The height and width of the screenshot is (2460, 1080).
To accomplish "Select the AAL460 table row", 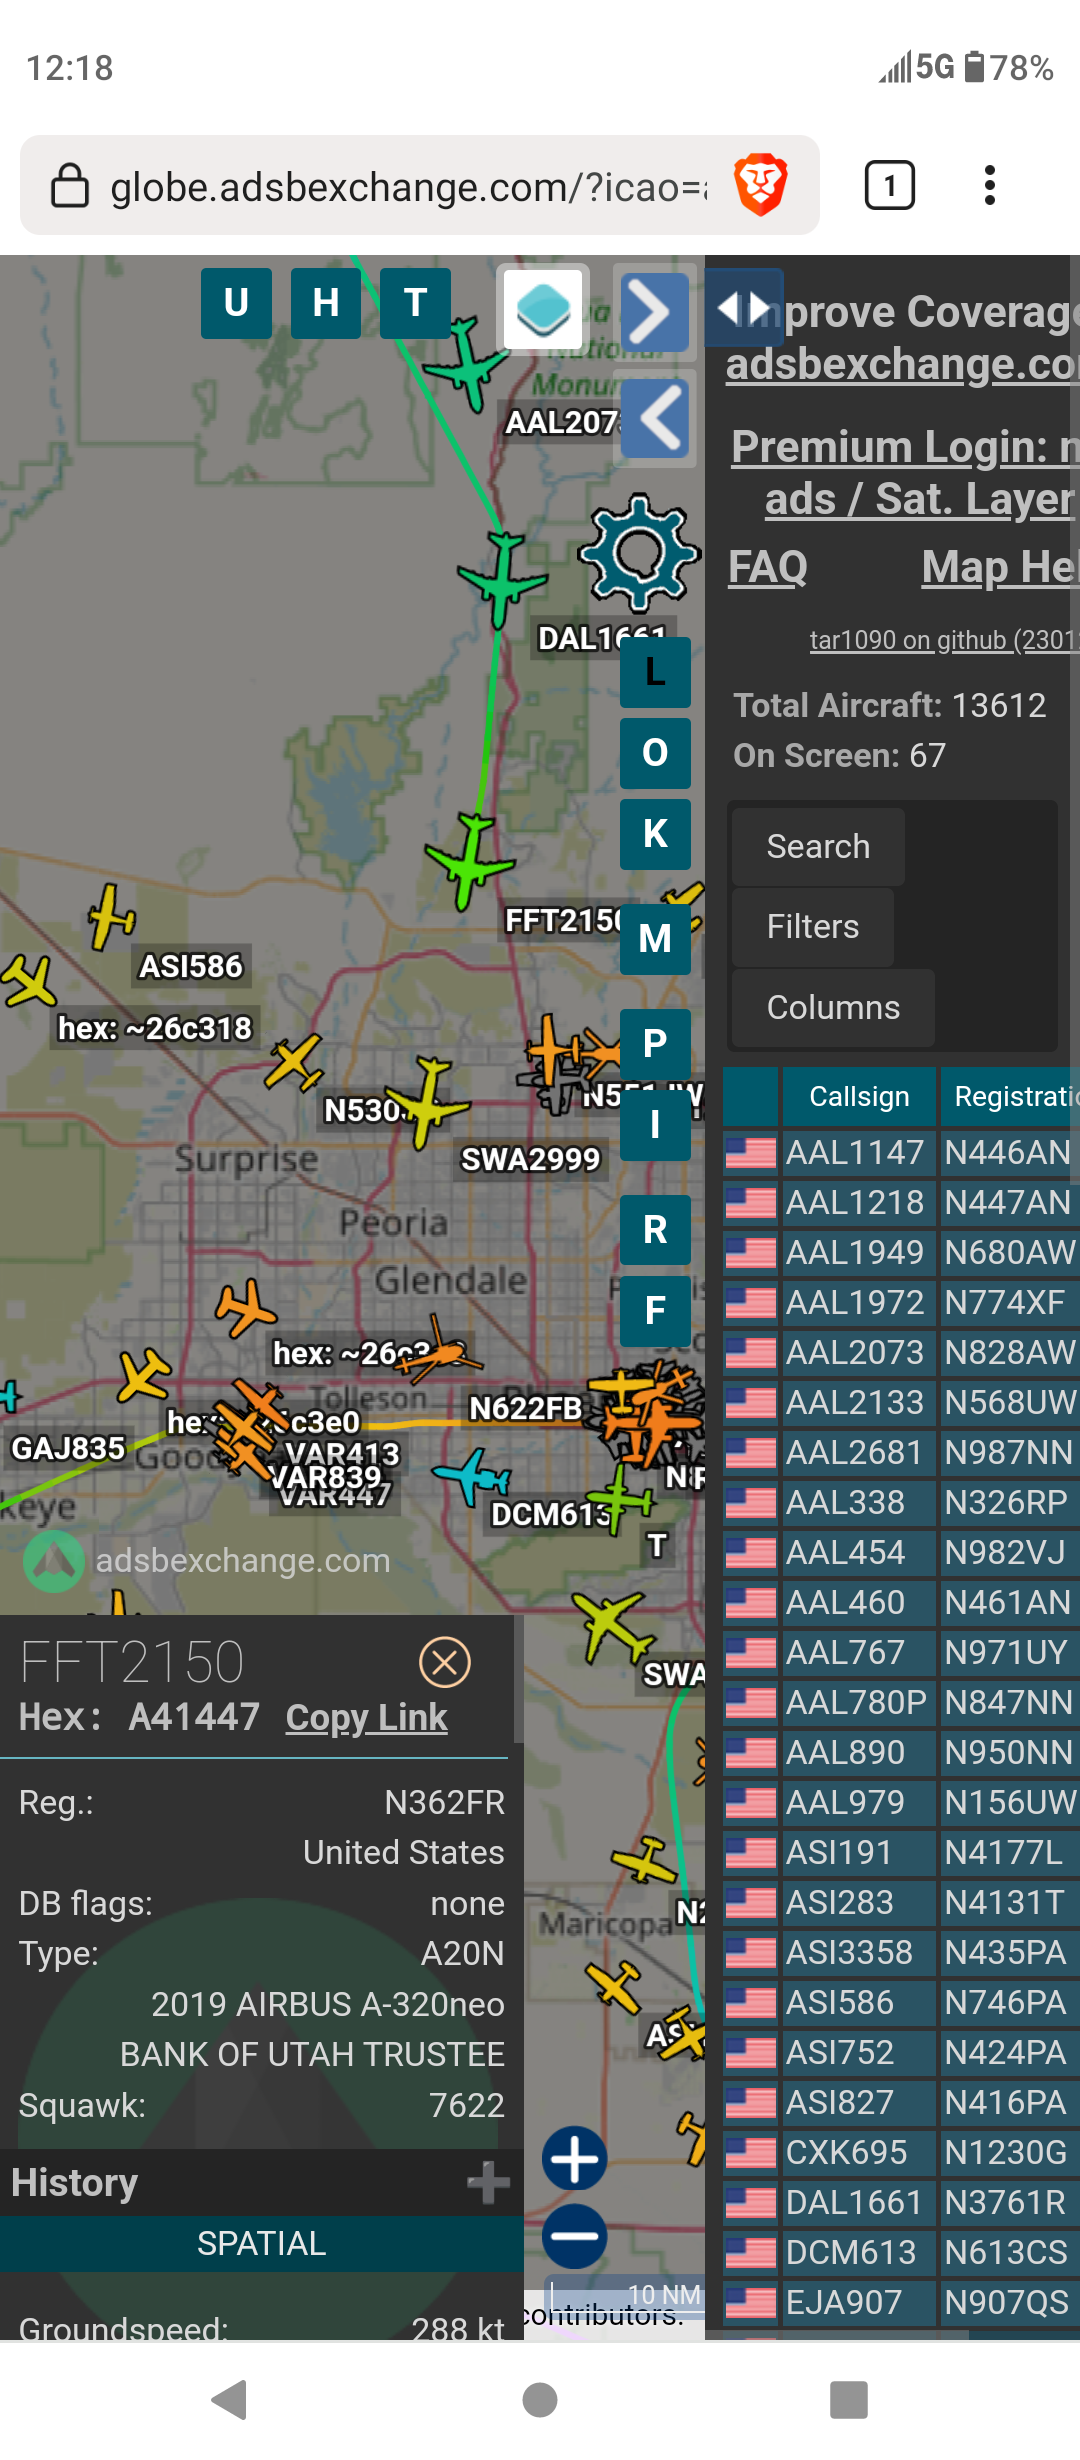I will tap(901, 1602).
